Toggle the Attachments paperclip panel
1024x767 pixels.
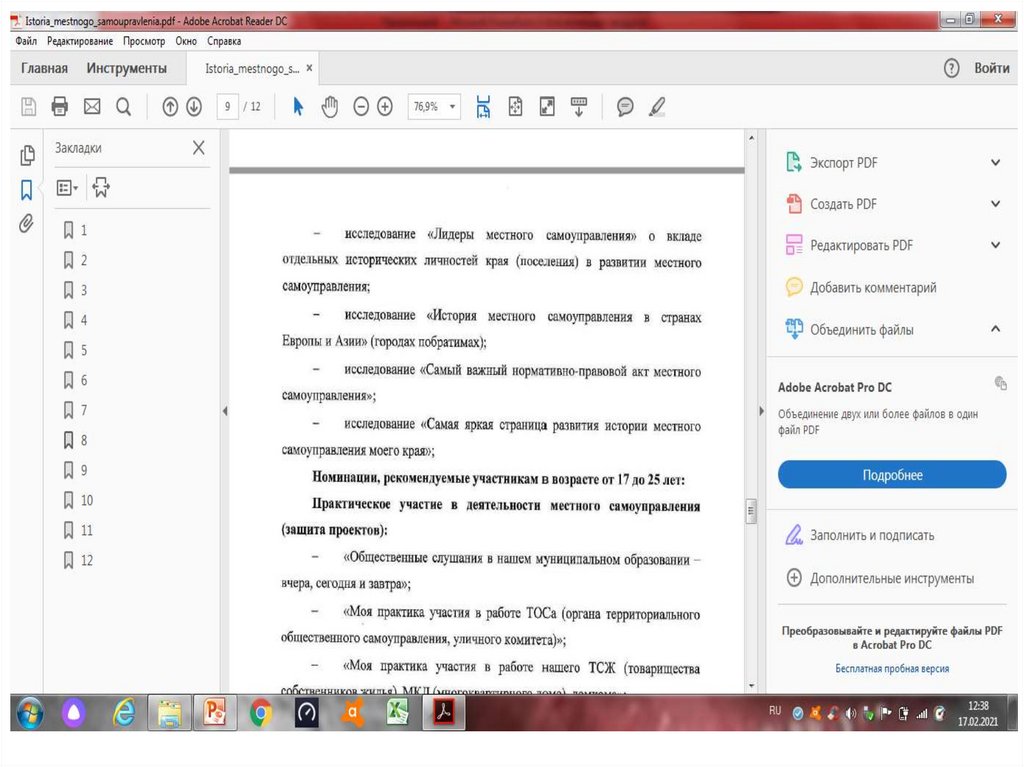click(x=27, y=223)
